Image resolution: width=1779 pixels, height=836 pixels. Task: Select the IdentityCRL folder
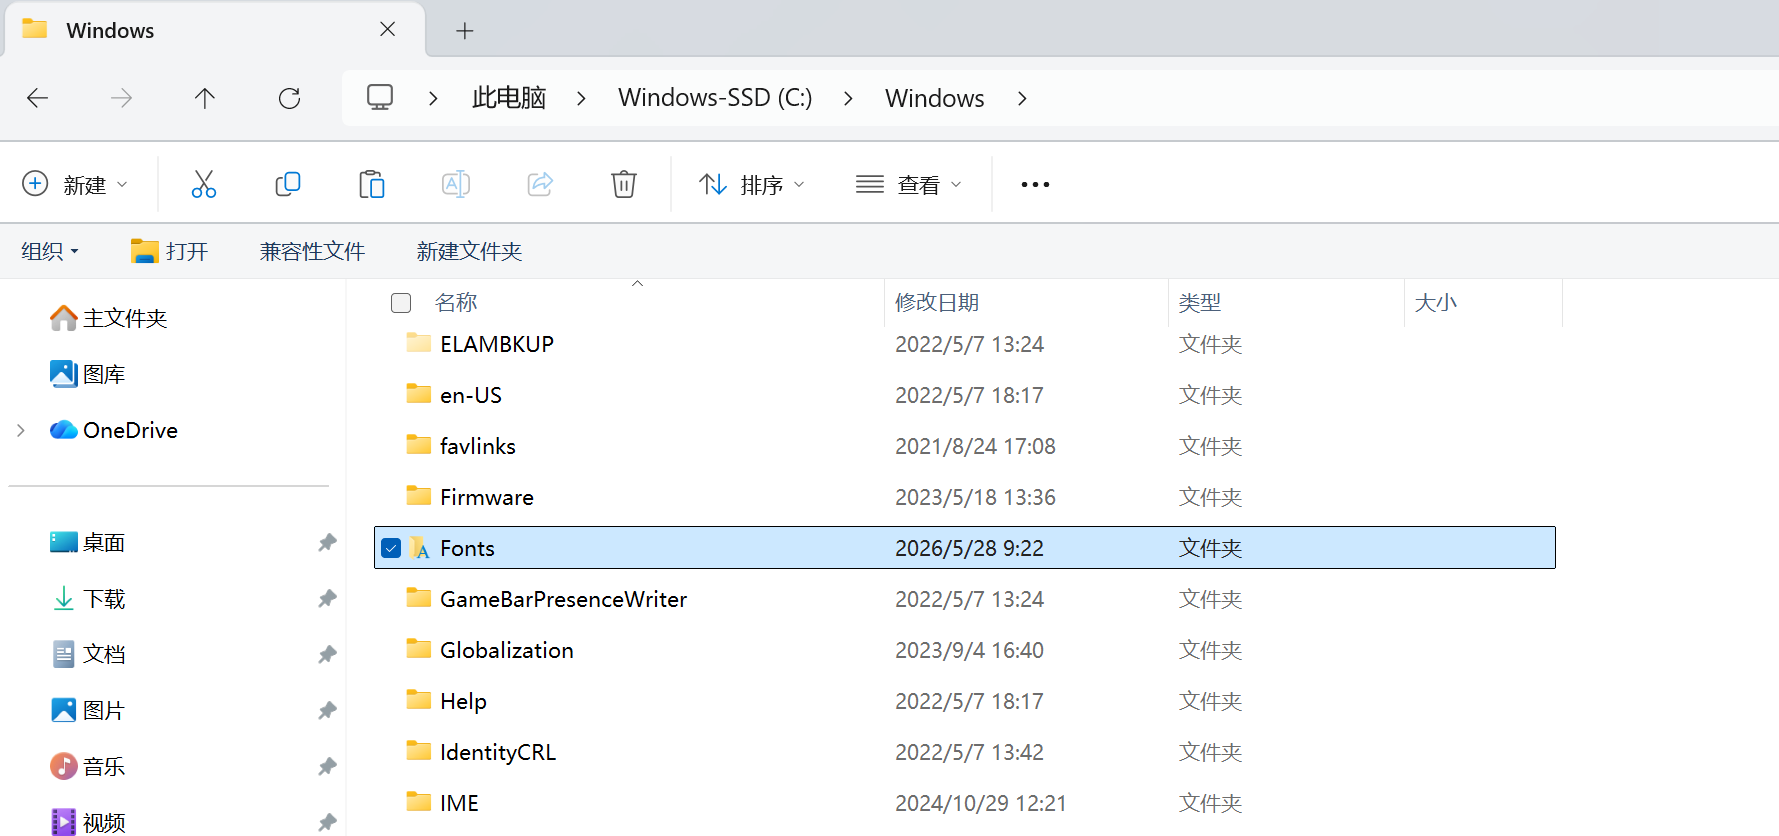point(965,752)
